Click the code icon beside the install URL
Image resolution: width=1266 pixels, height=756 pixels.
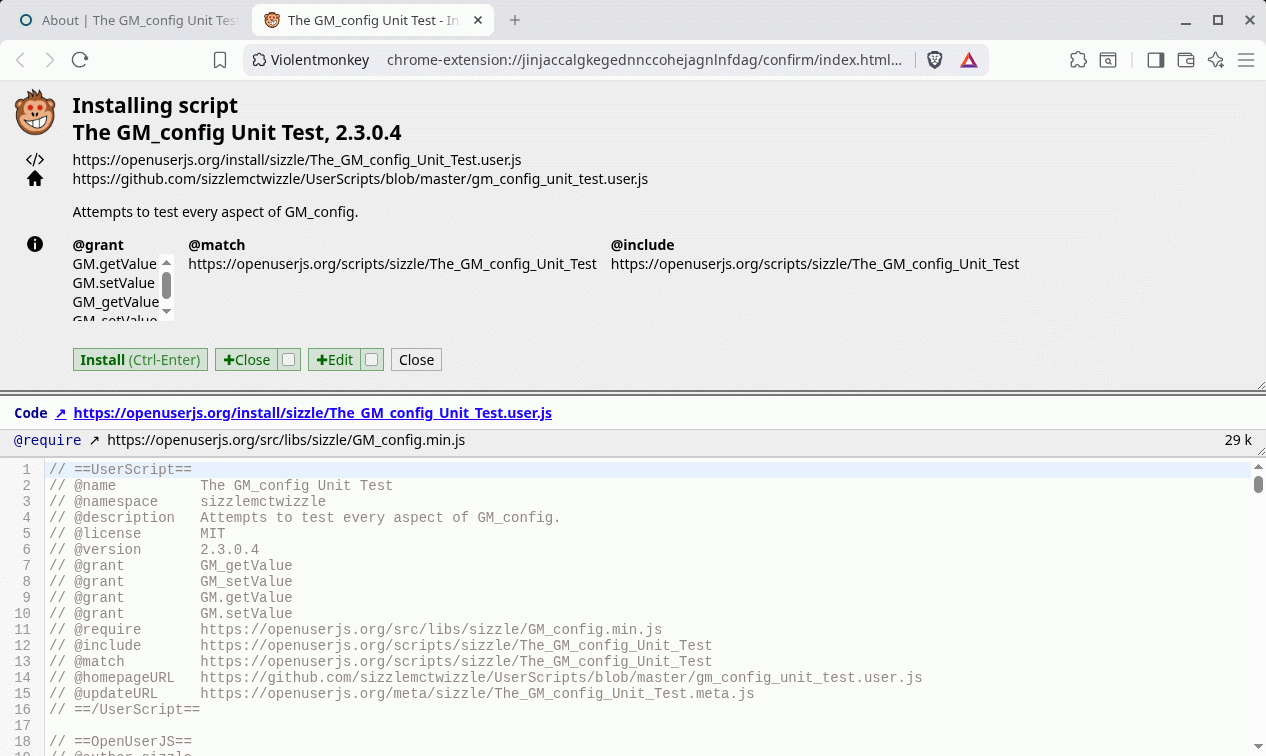(35, 159)
